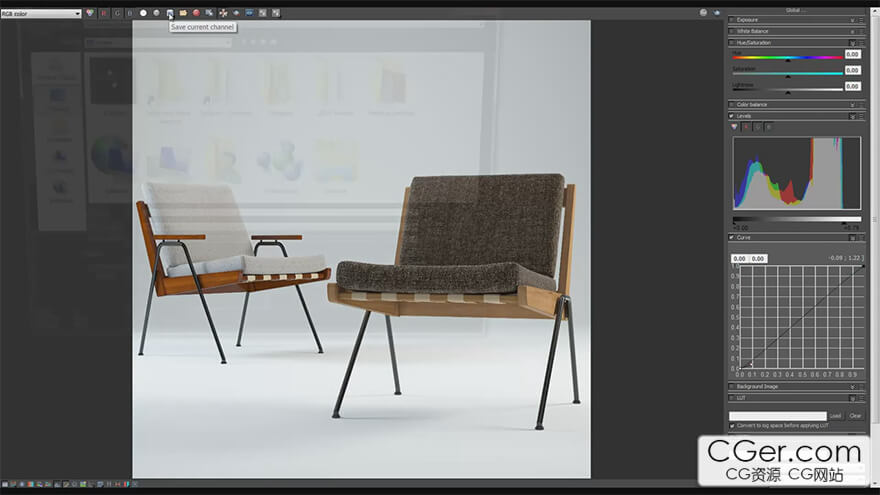Open the LUT options menu icon
Viewport: 880px width, 495px height.
861,398
